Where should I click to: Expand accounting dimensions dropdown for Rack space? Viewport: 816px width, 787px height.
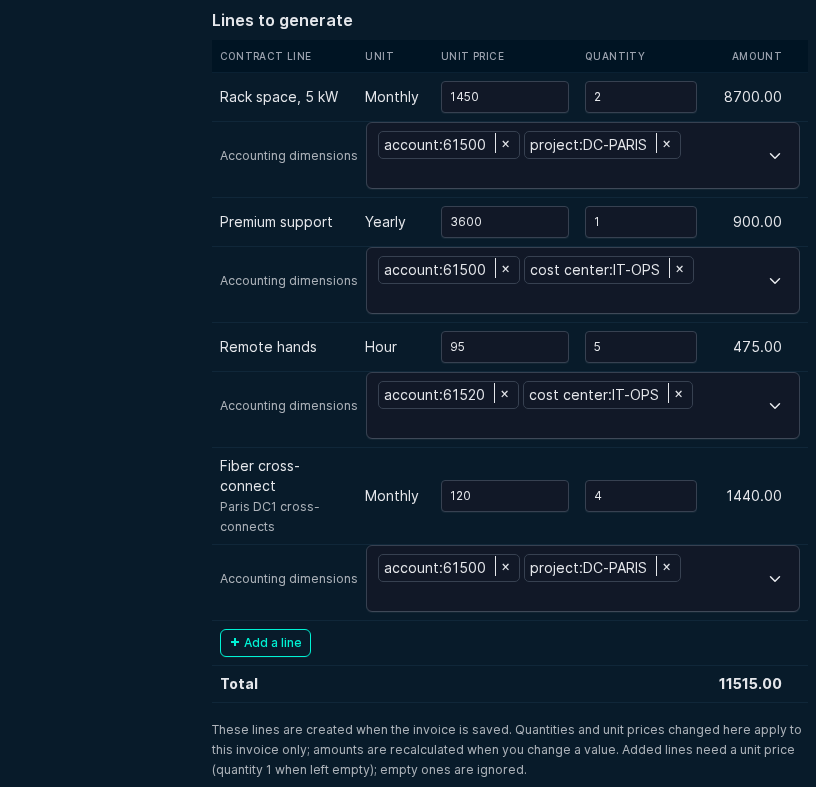pos(775,156)
